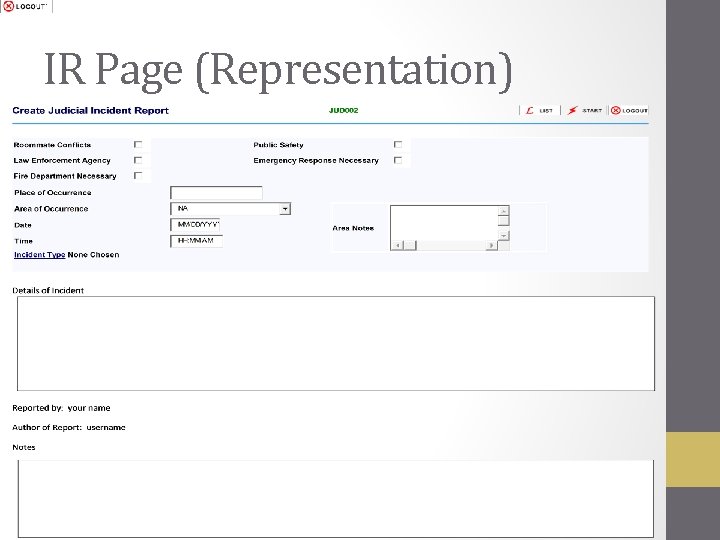Click the Create Judicial Incident Report heading

click(x=90, y=111)
